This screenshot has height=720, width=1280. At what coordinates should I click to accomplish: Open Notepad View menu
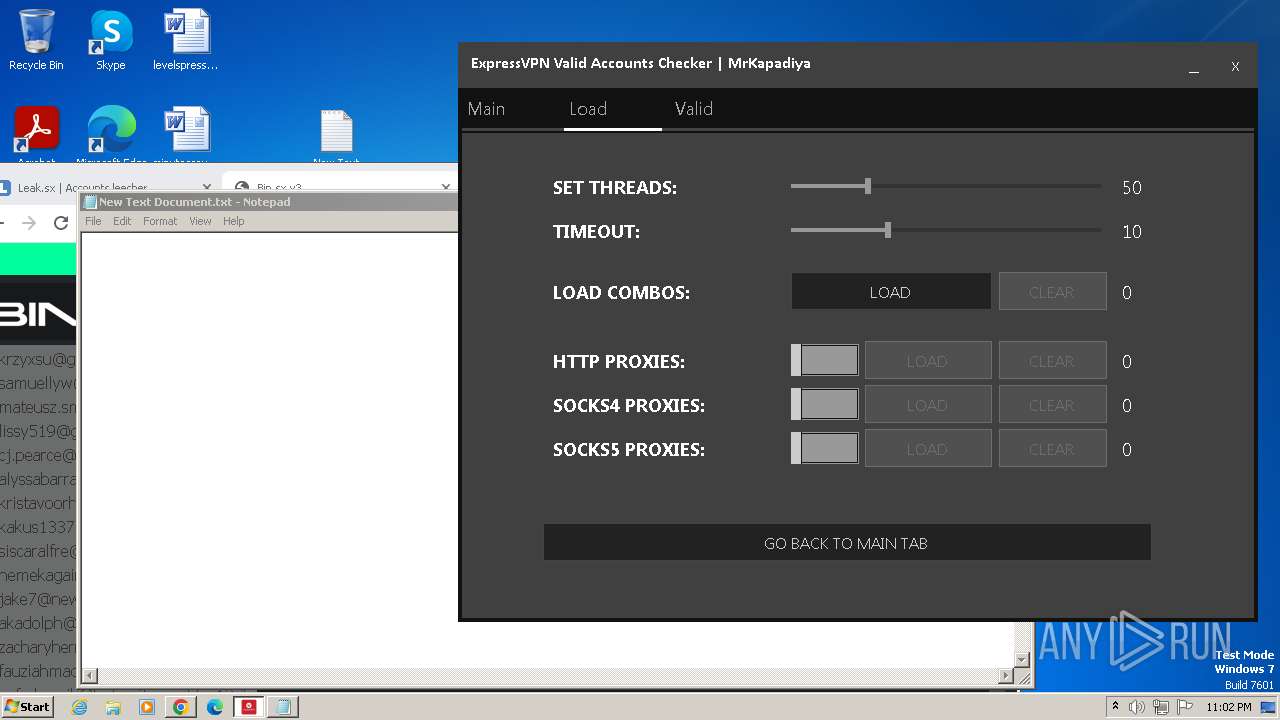coord(200,221)
